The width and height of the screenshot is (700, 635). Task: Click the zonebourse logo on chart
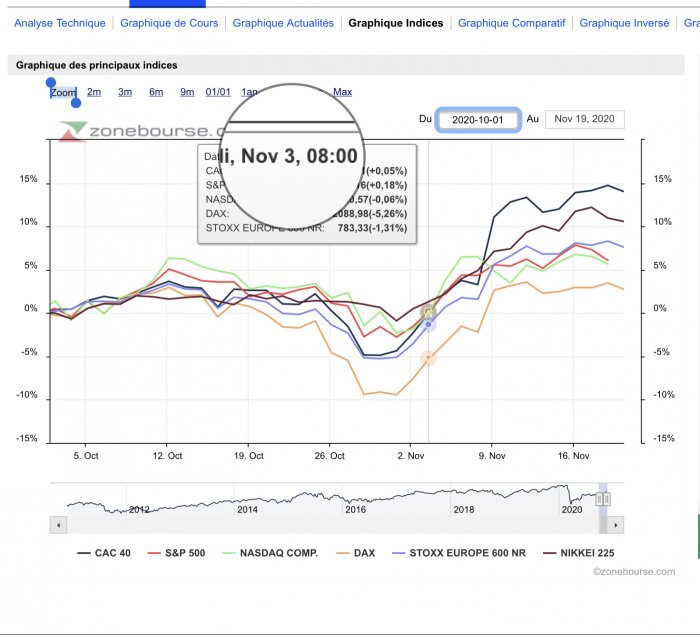[x=143, y=131]
